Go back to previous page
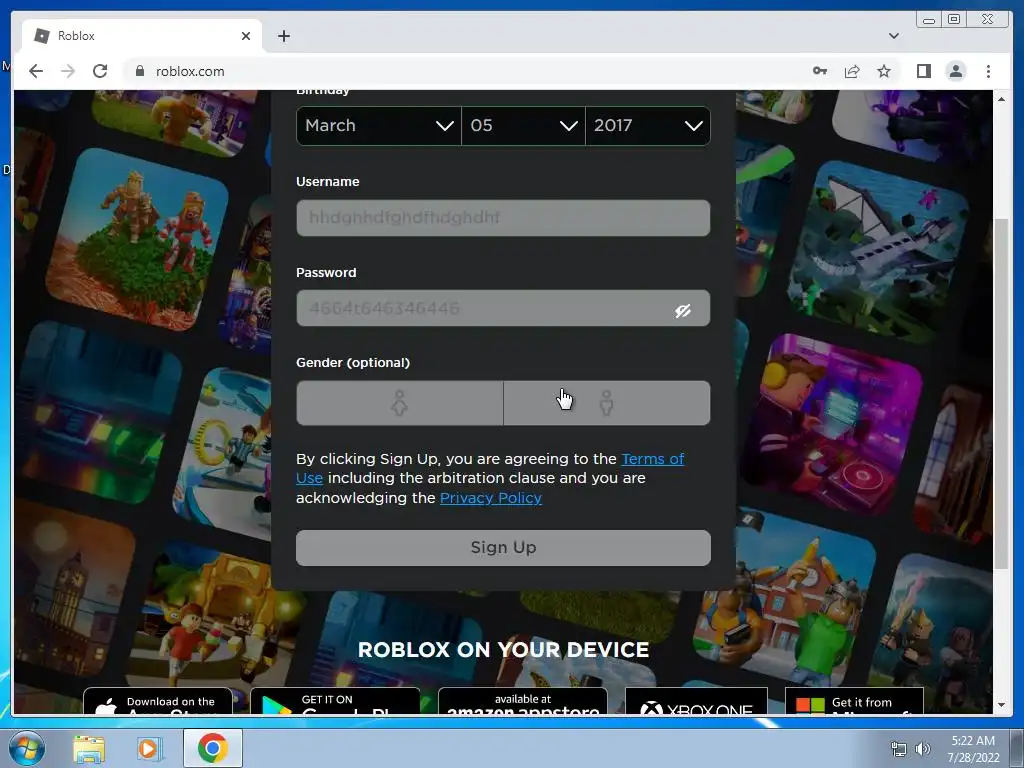Viewport: 1024px width, 768px height. (36, 71)
